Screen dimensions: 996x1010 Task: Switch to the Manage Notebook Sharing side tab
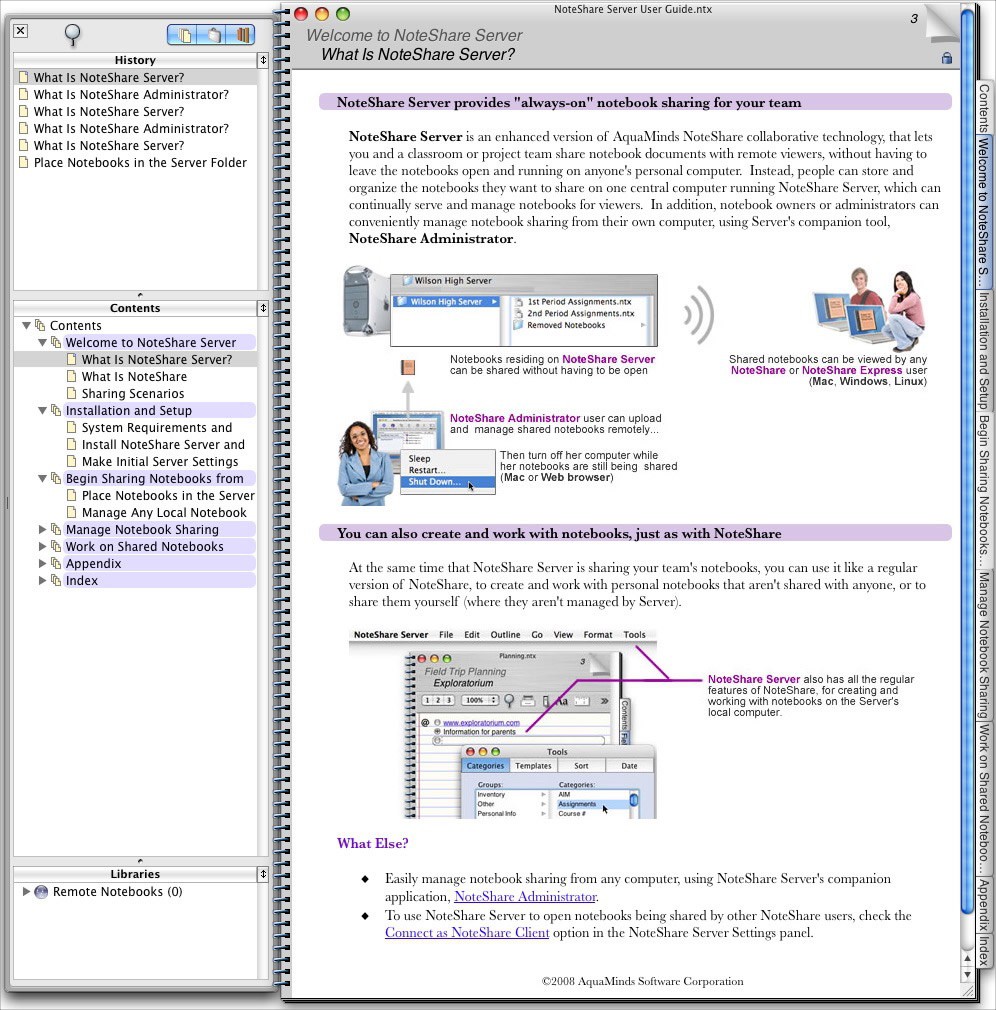coord(984,645)
